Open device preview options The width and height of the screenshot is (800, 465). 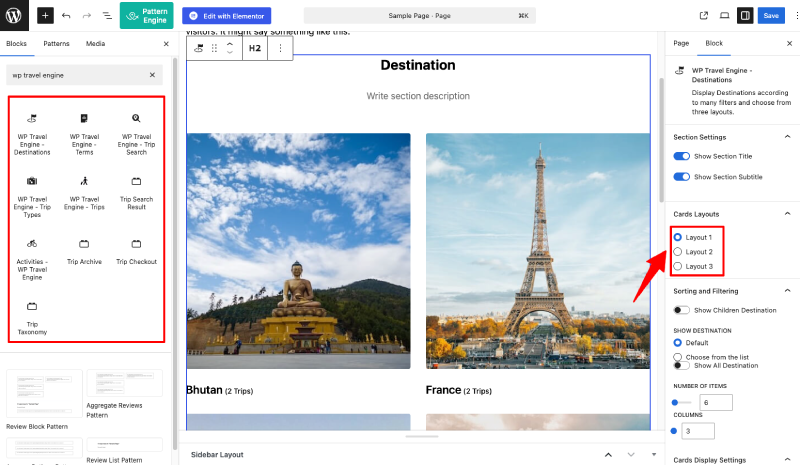(x=724, y=16)
